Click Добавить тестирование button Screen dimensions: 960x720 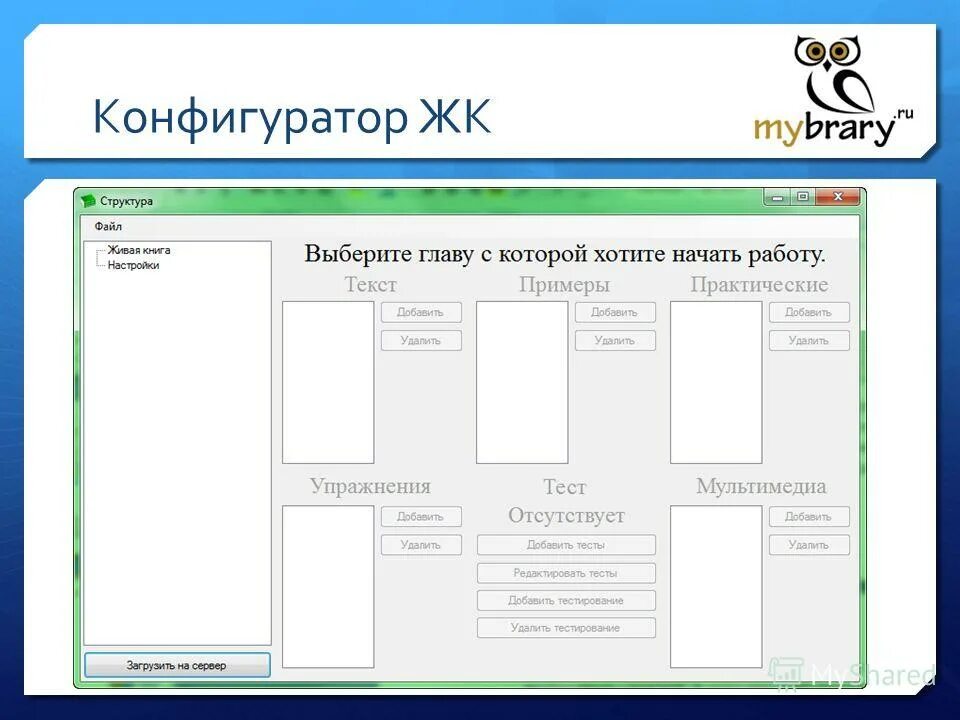click(x=566, y=600)
